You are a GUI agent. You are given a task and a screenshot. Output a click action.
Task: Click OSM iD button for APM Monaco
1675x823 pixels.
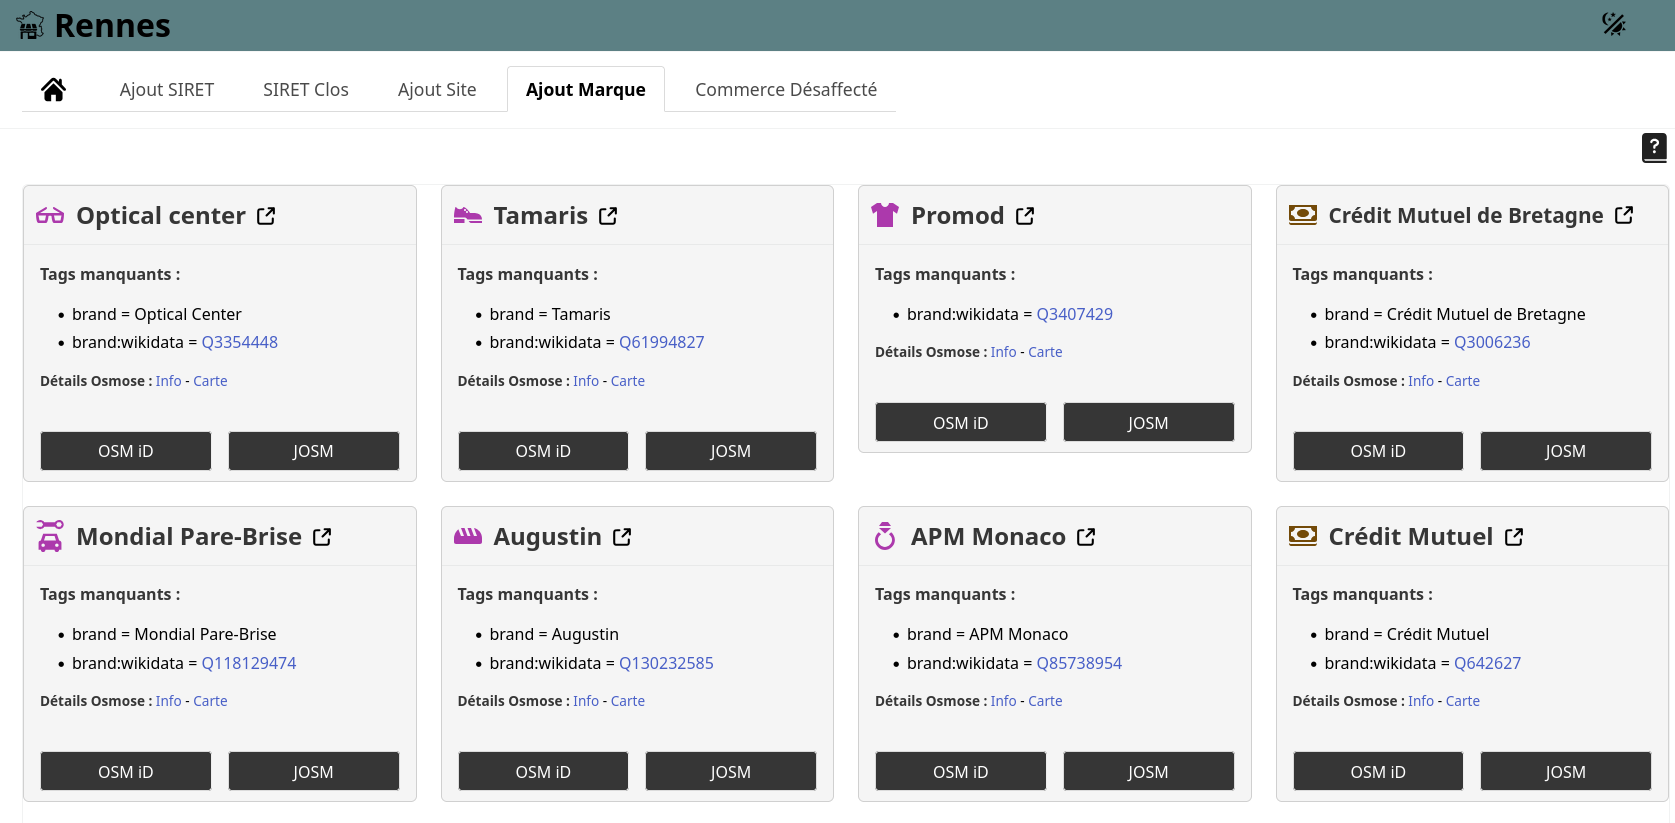click(x=961, y=772)
